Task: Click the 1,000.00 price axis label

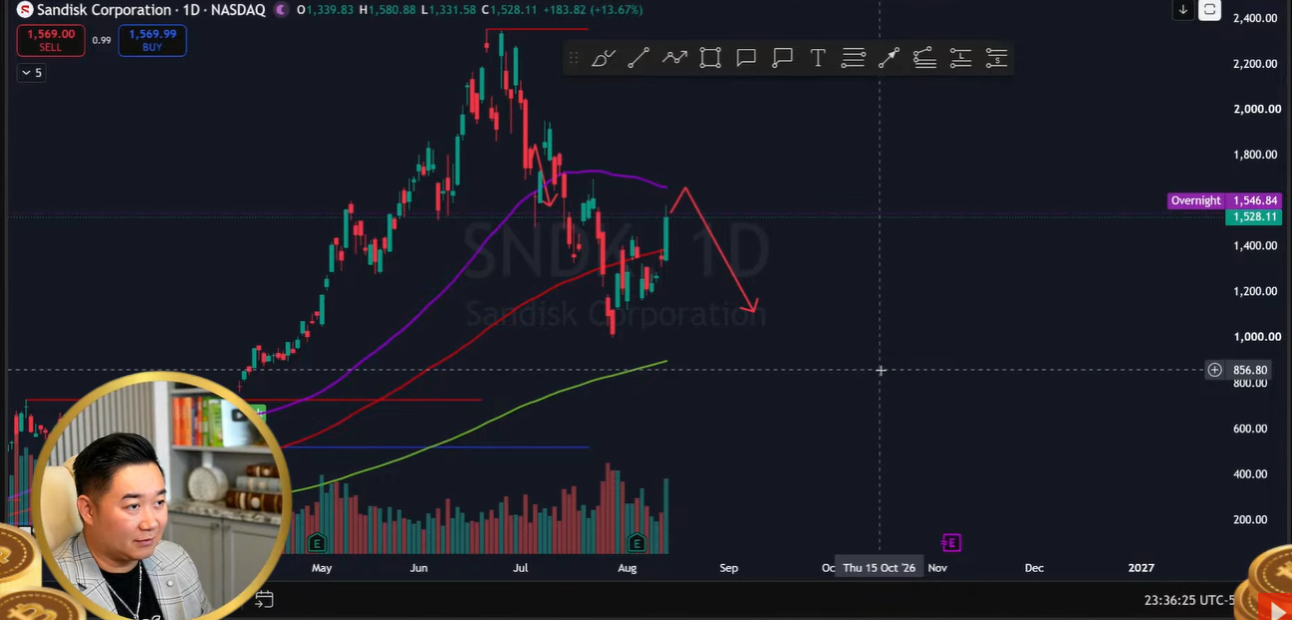Action: click(1257, 337)
